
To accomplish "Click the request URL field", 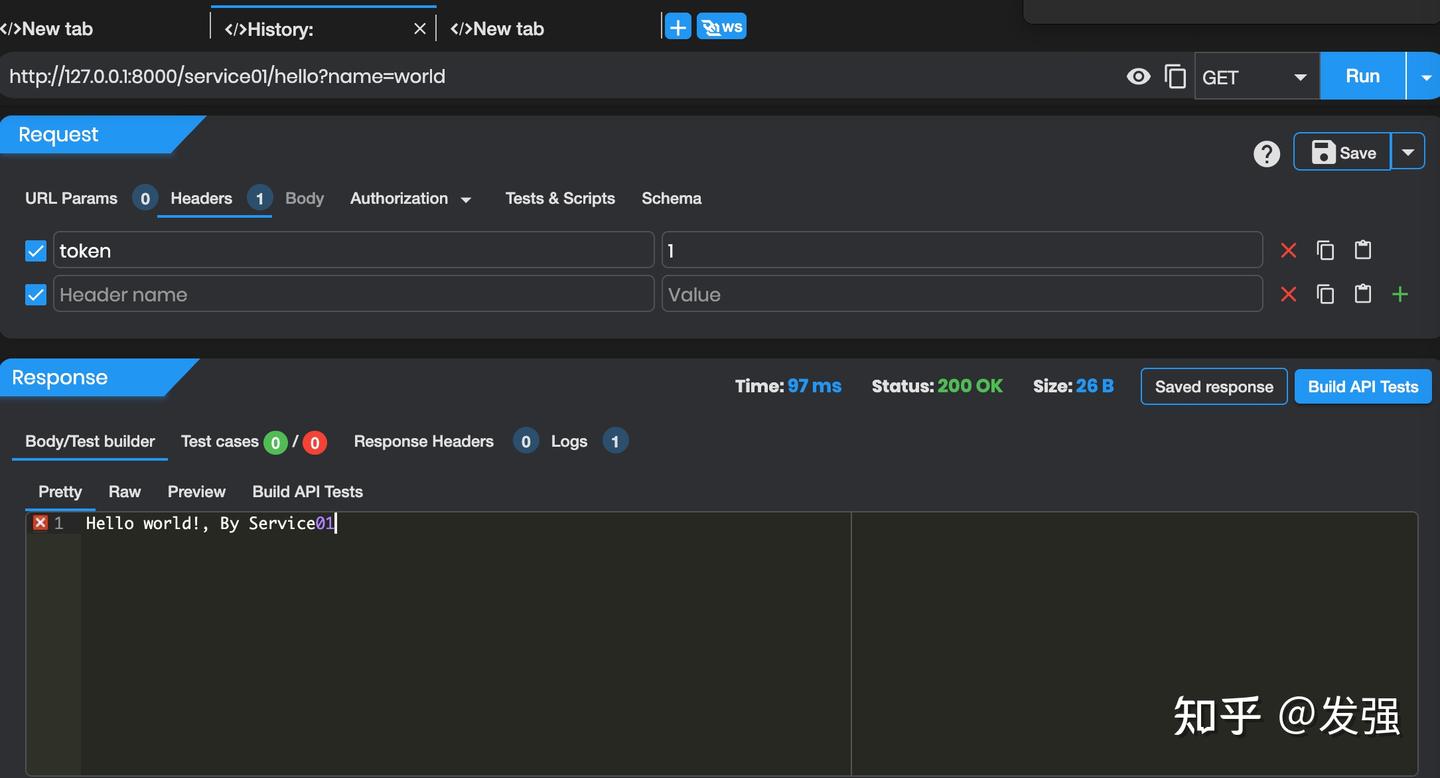I will [x=560, y=76].
